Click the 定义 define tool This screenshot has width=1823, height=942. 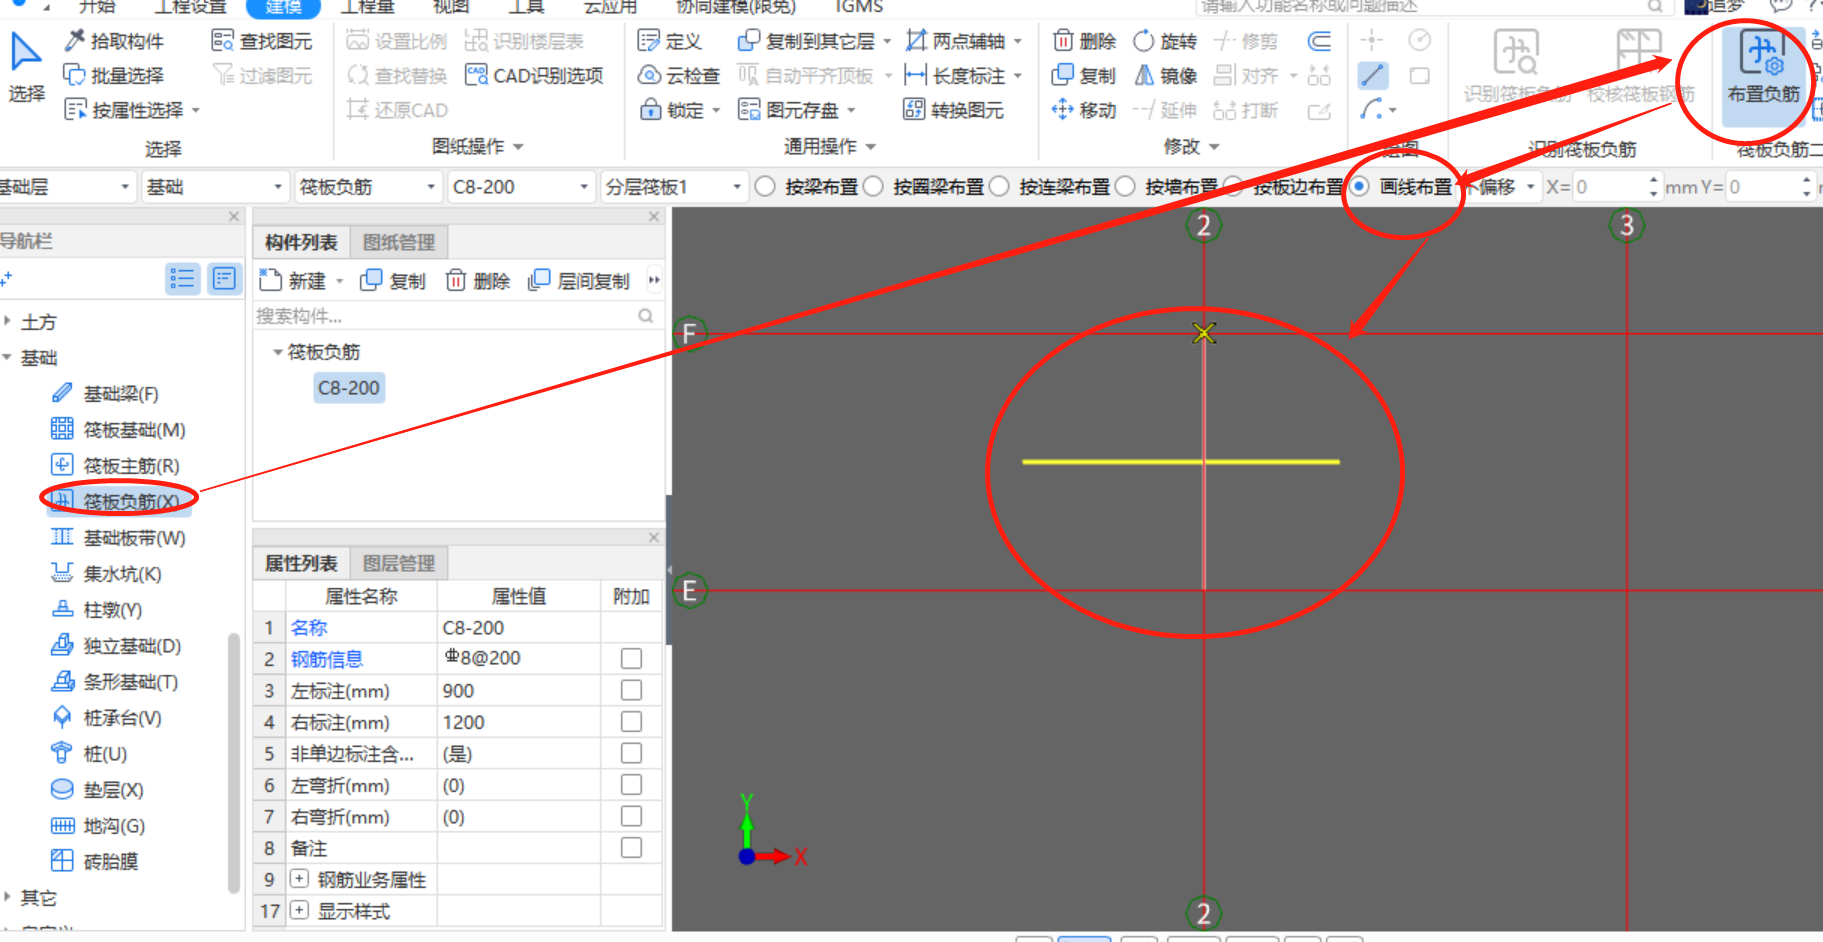670,41
